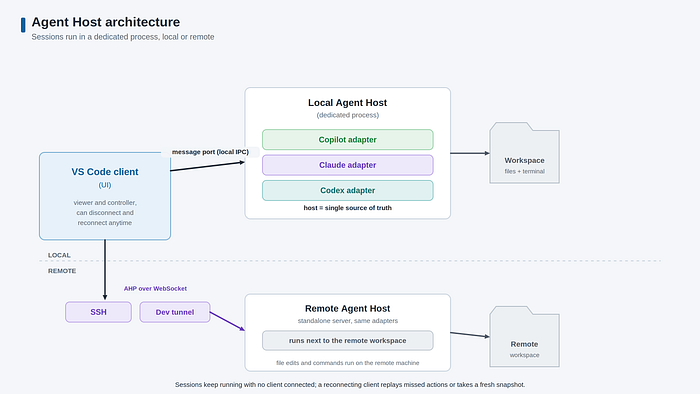This screenshot has width=700, height=394.
Task: Click the 'message port (local IPC)' label
Action: click(210, 152)
